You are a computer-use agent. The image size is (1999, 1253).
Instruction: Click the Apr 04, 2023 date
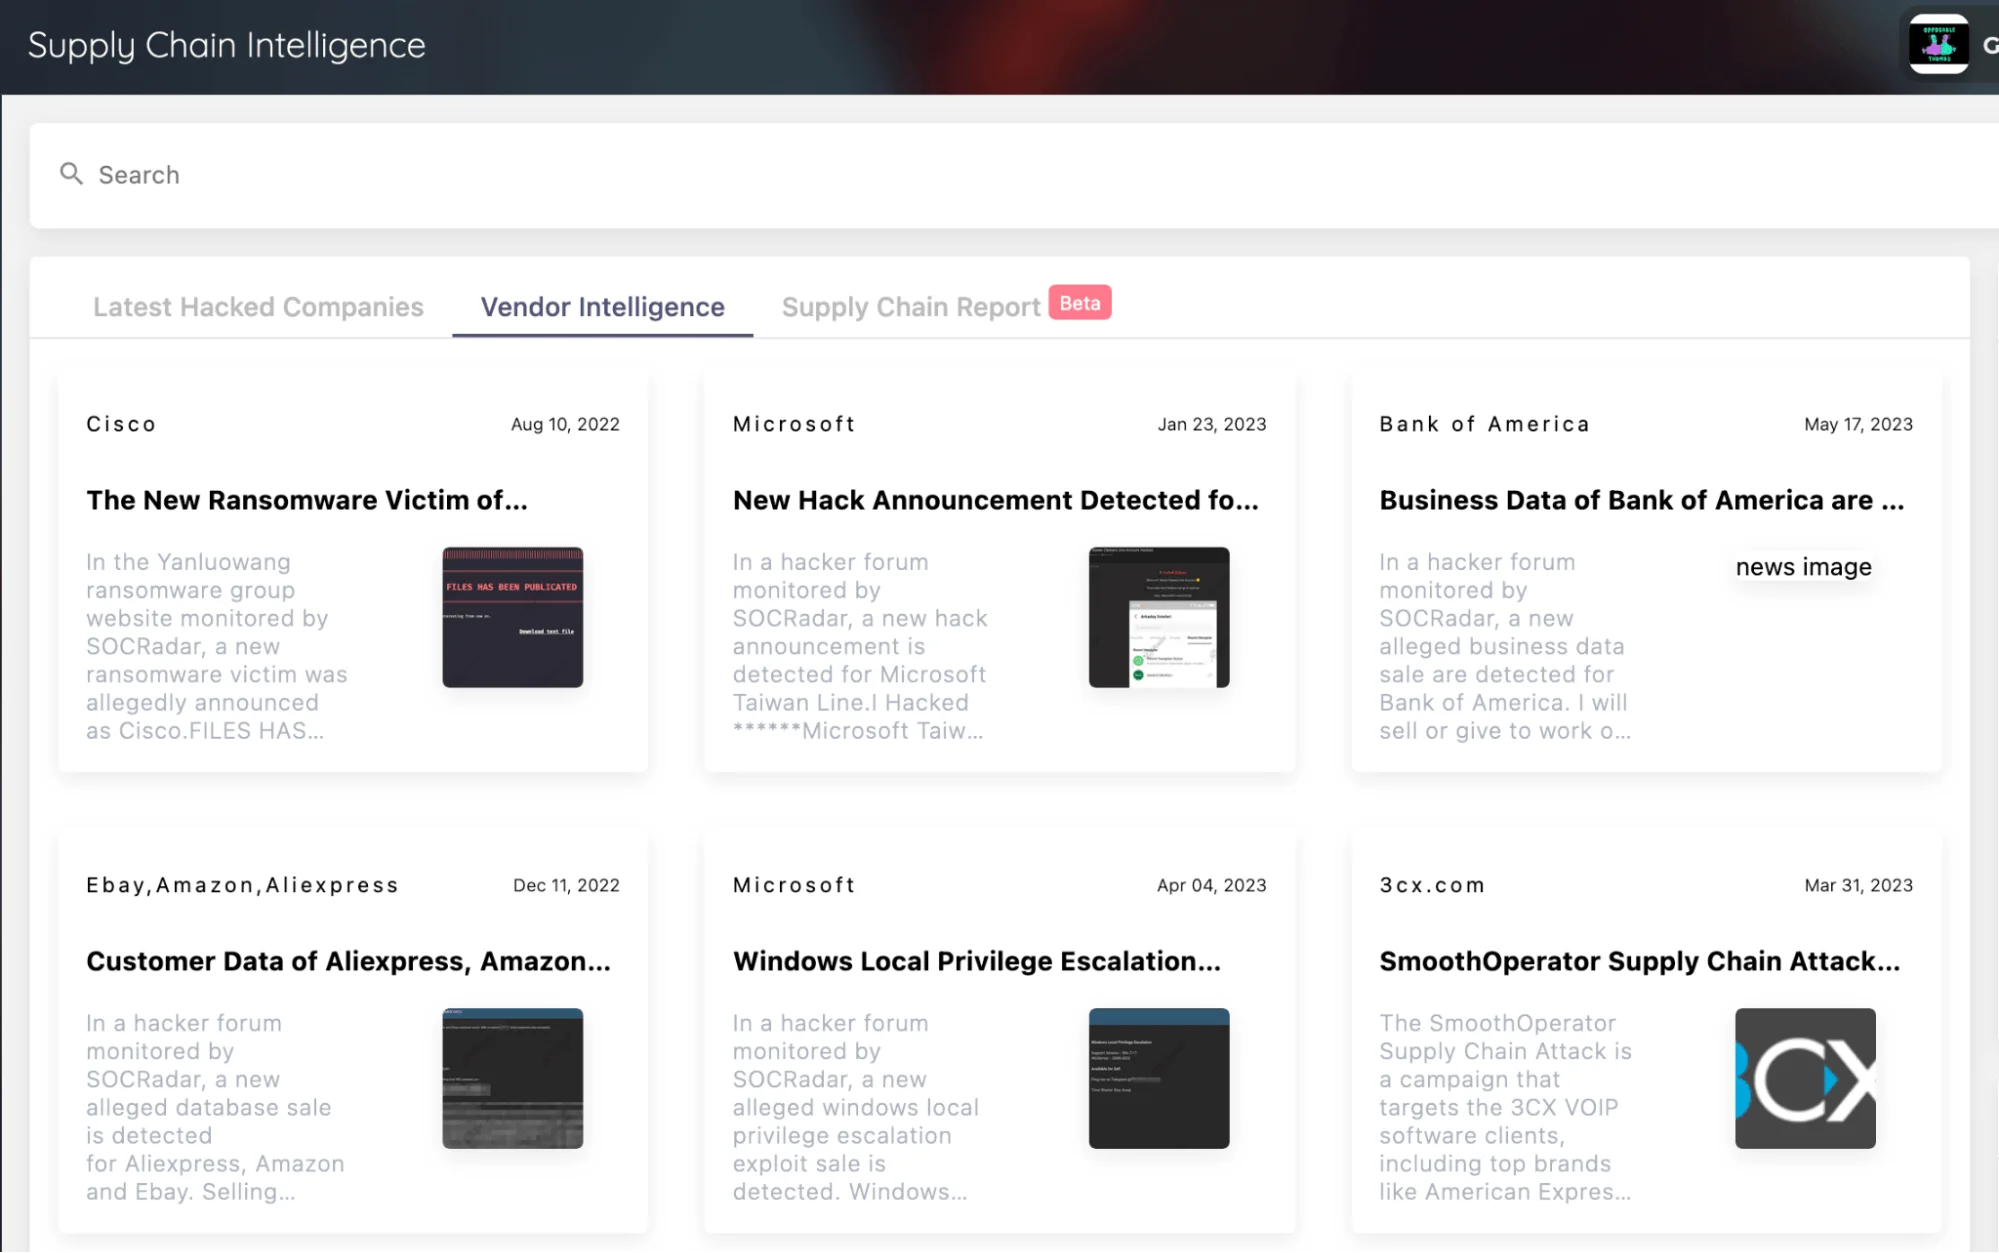pos(1212,885)
